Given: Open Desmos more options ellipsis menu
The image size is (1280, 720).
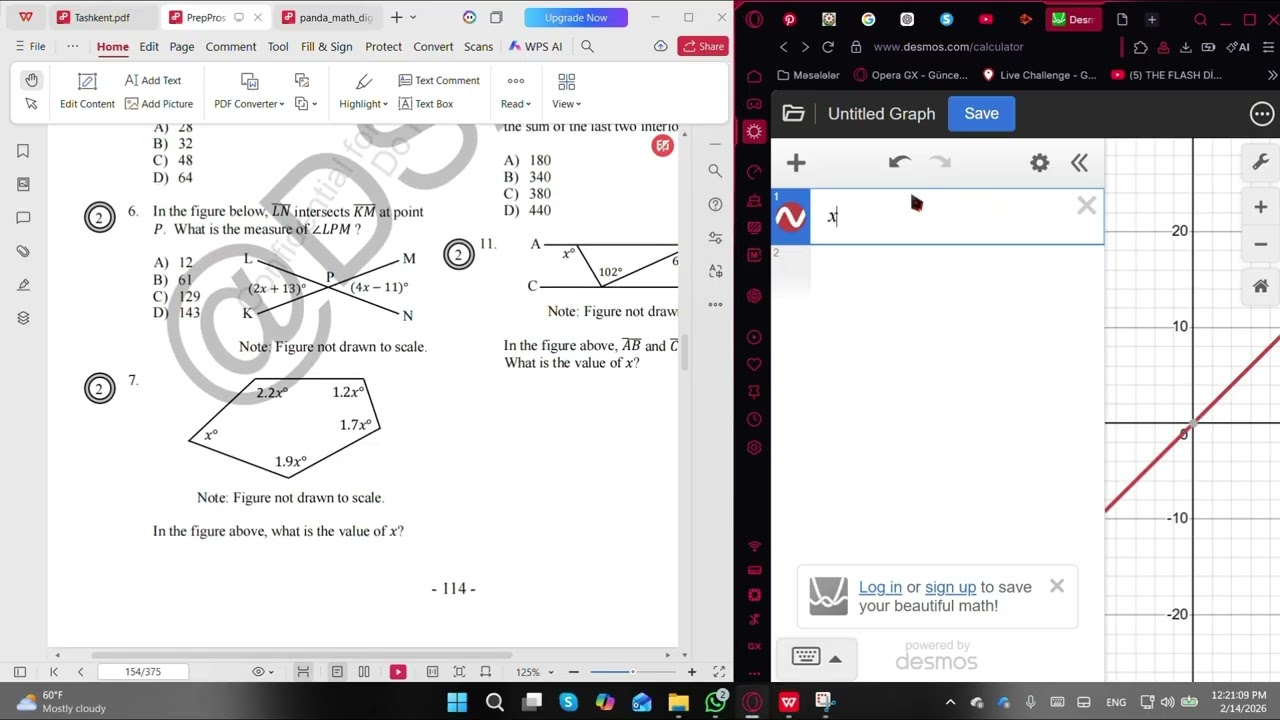Looking at the screenshot, I should [x=1262, y=114].
